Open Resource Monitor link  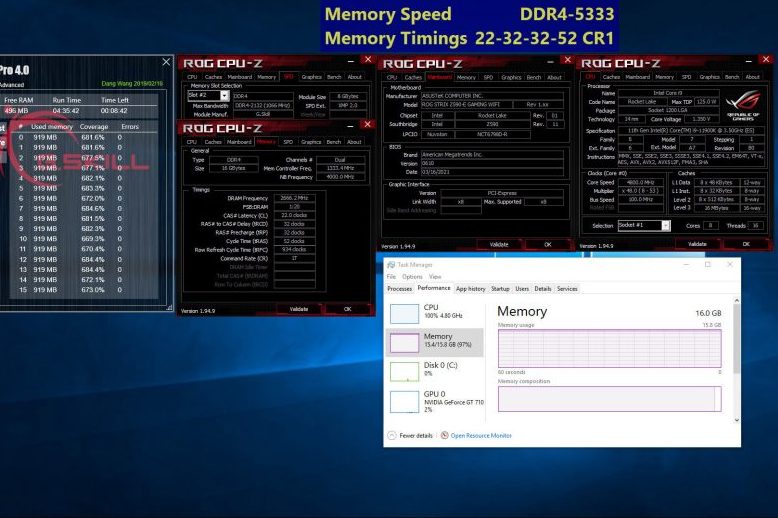(481, 435)
